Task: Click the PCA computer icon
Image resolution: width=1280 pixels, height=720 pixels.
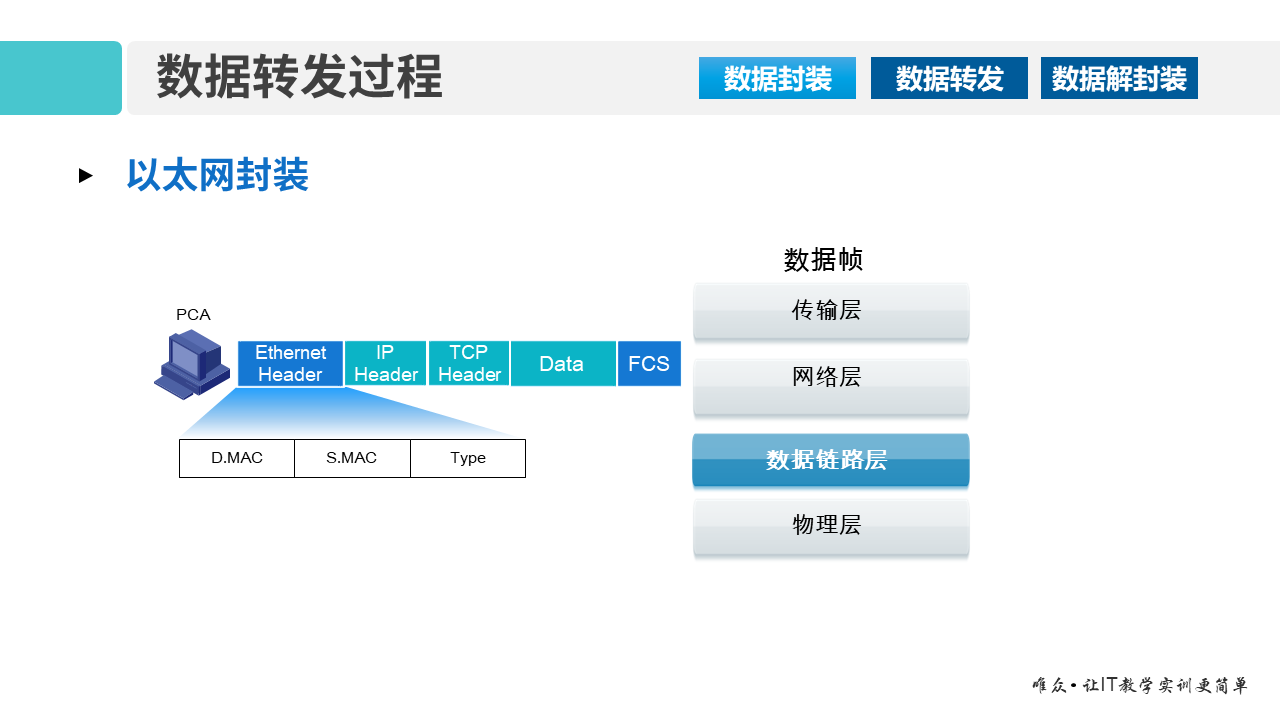Action: [x=192, y=363]
